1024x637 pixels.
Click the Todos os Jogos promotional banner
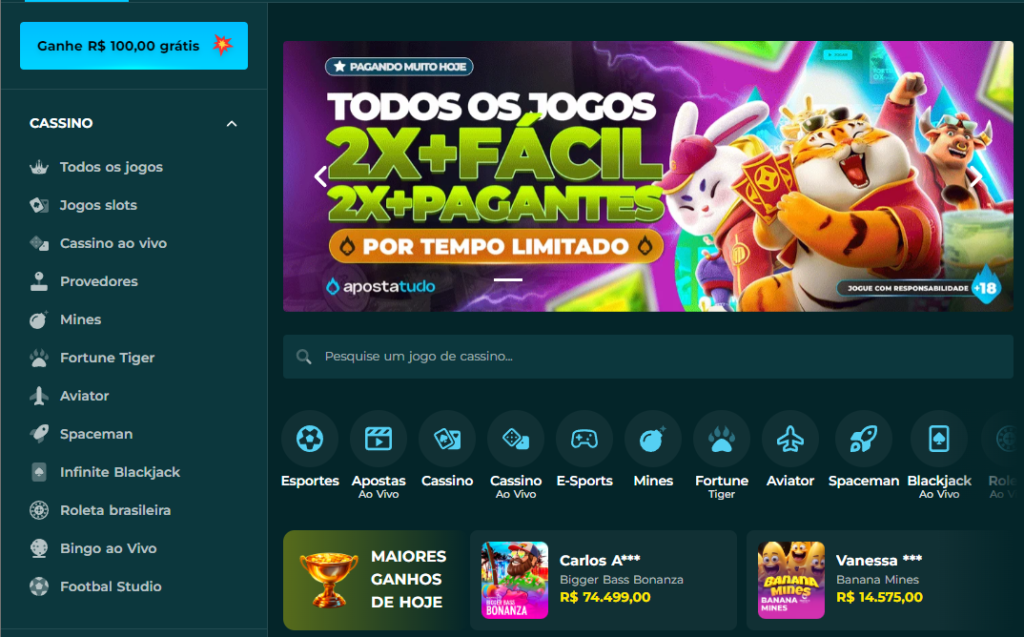(x=648, y=176)
